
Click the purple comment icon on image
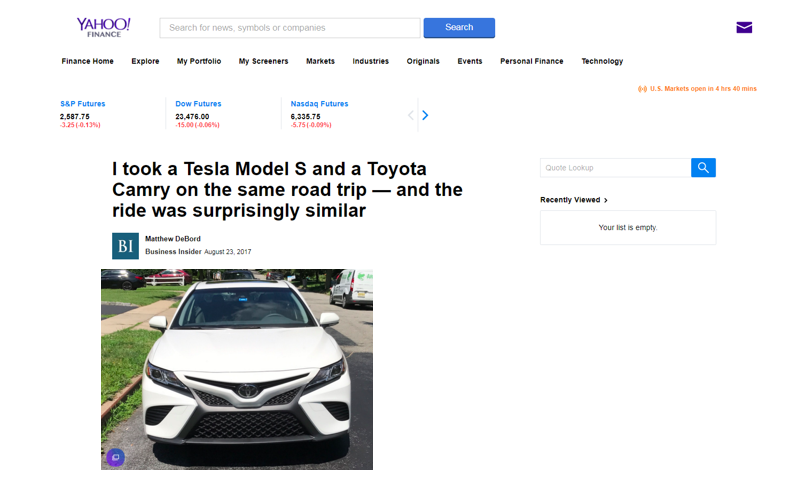click(x=115, y=457)
